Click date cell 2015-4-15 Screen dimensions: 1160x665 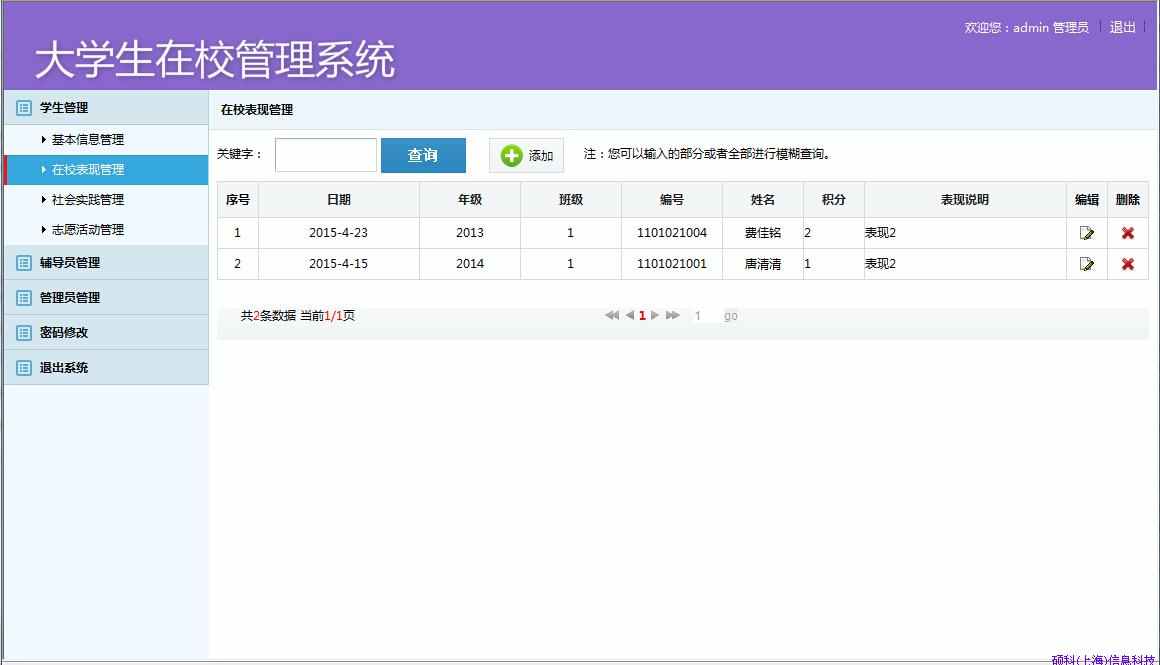(x=338, y=264)
